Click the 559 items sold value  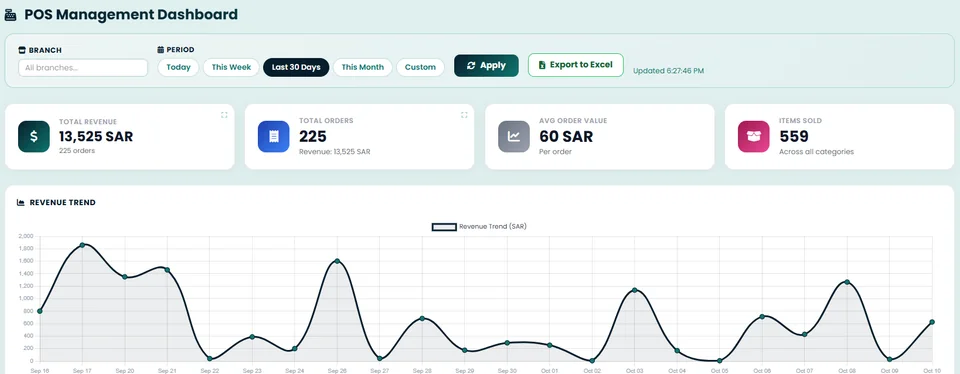[x=793, y=137]
